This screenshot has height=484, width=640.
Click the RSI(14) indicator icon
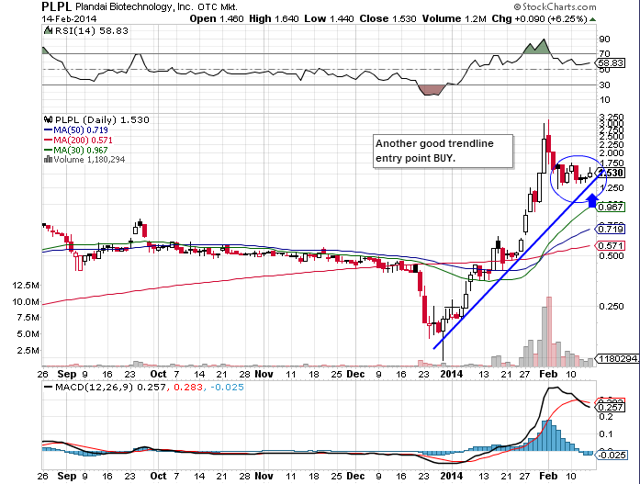pos(48,30)
